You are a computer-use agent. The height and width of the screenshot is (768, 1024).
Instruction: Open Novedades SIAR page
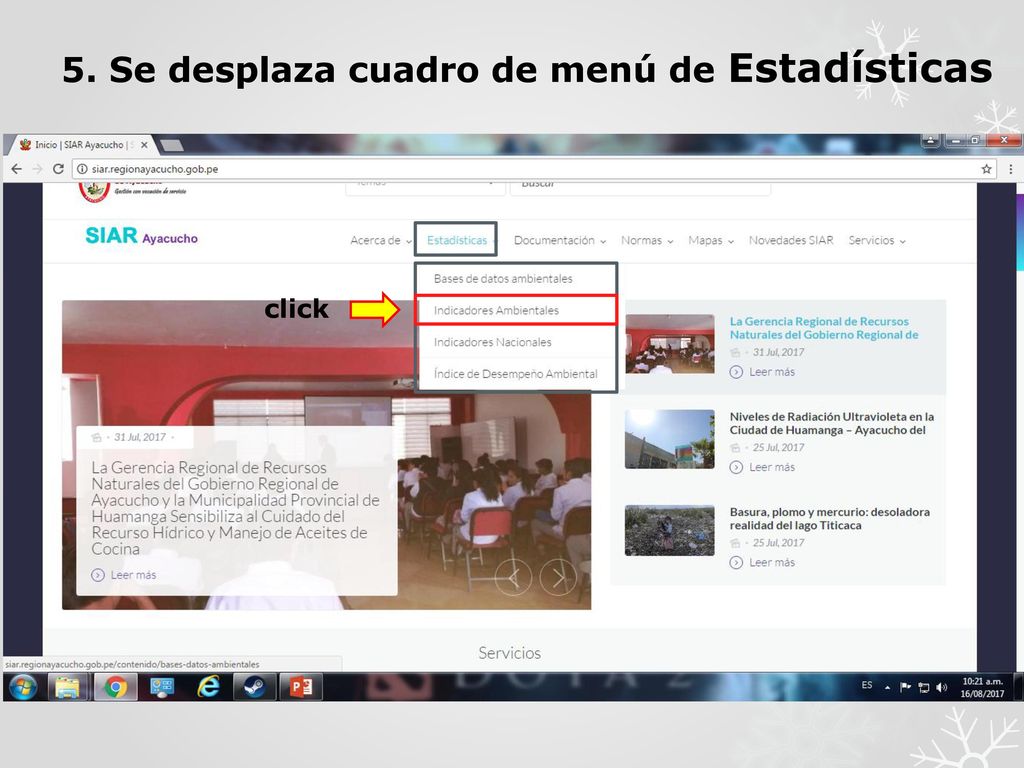pyautogui.click(x=791, y=240)
